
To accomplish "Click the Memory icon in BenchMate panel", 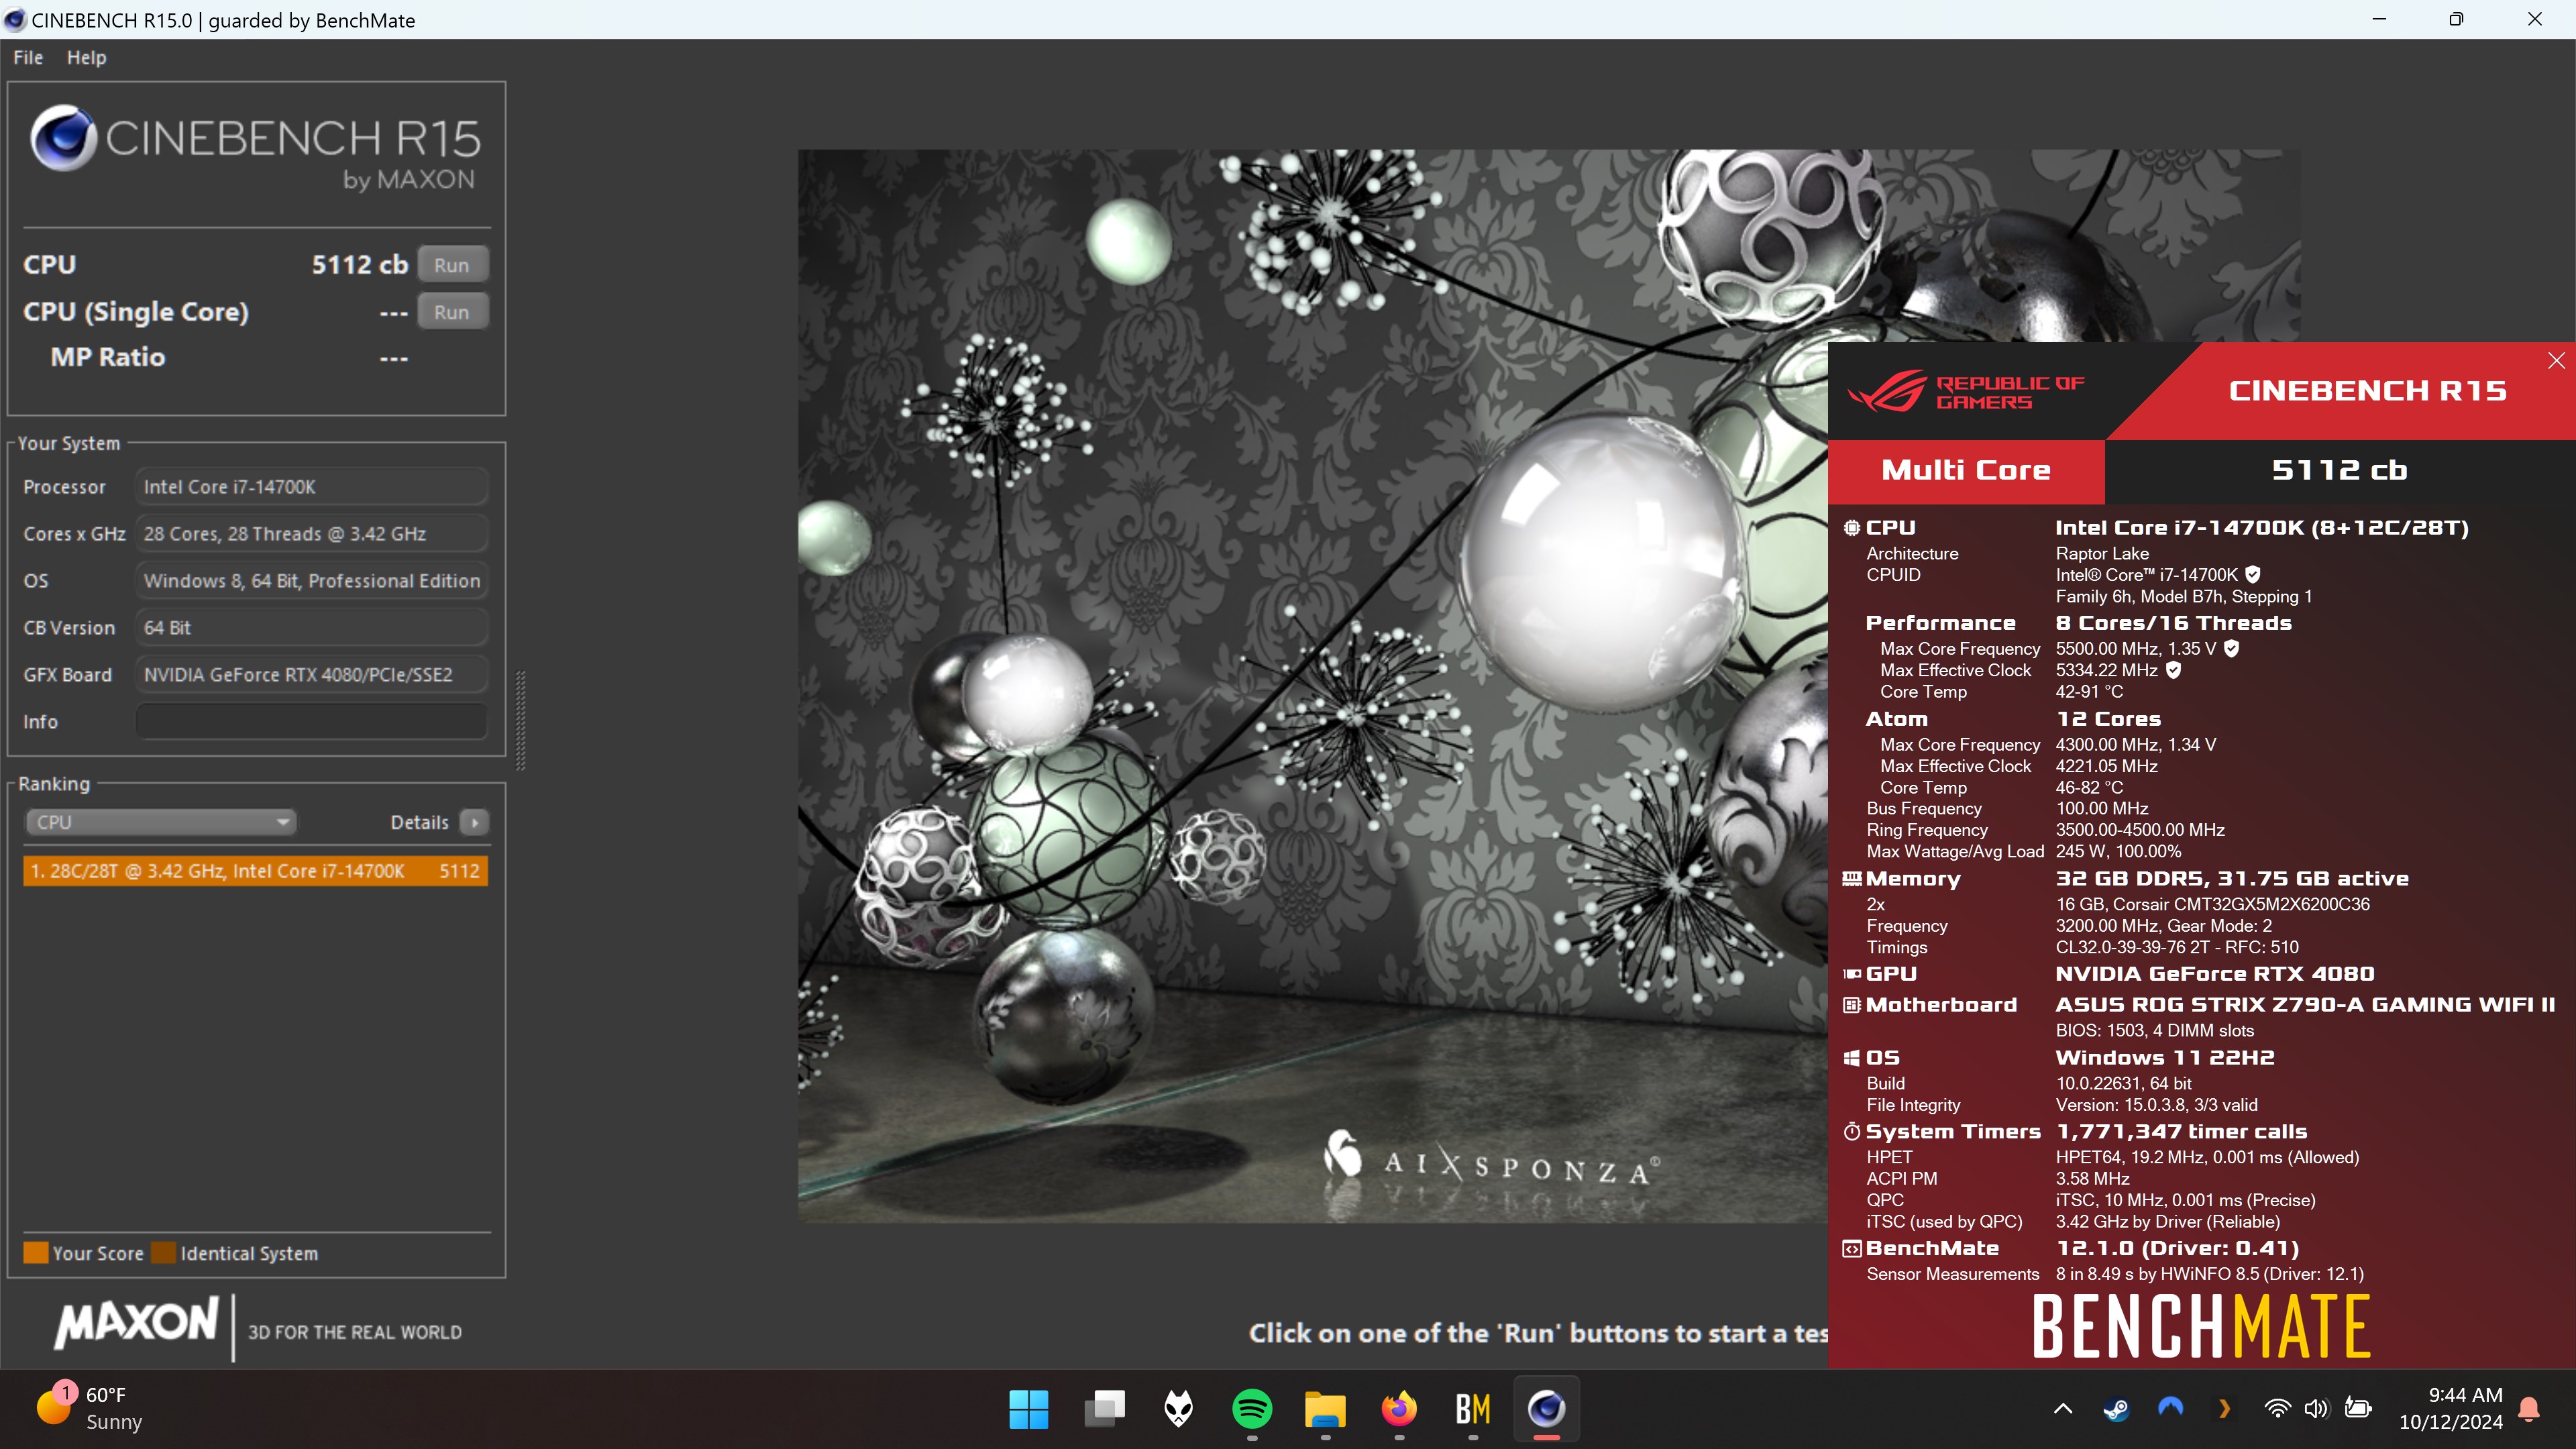I will (x=1852, y=879).
